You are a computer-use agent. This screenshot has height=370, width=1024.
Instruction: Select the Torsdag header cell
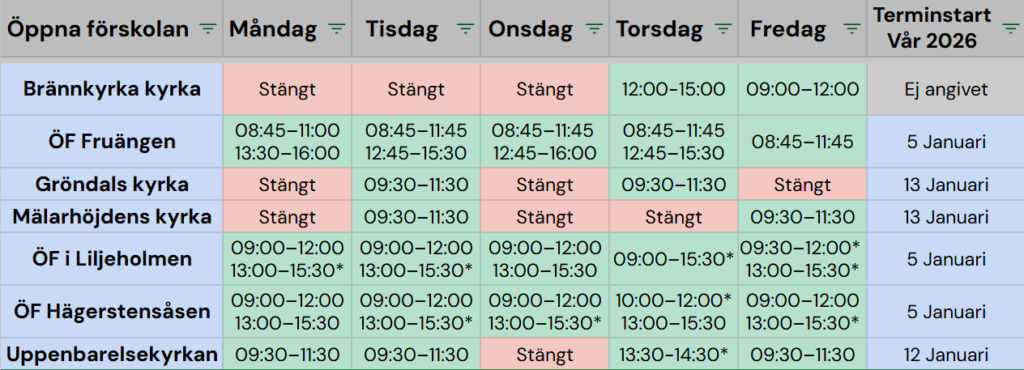coord(674,28)
